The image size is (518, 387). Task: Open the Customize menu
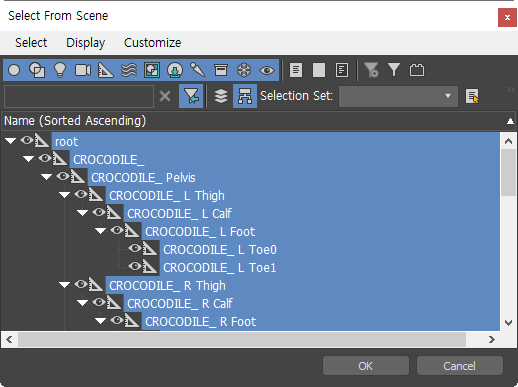pyautogui.click(x=153, y=43)
